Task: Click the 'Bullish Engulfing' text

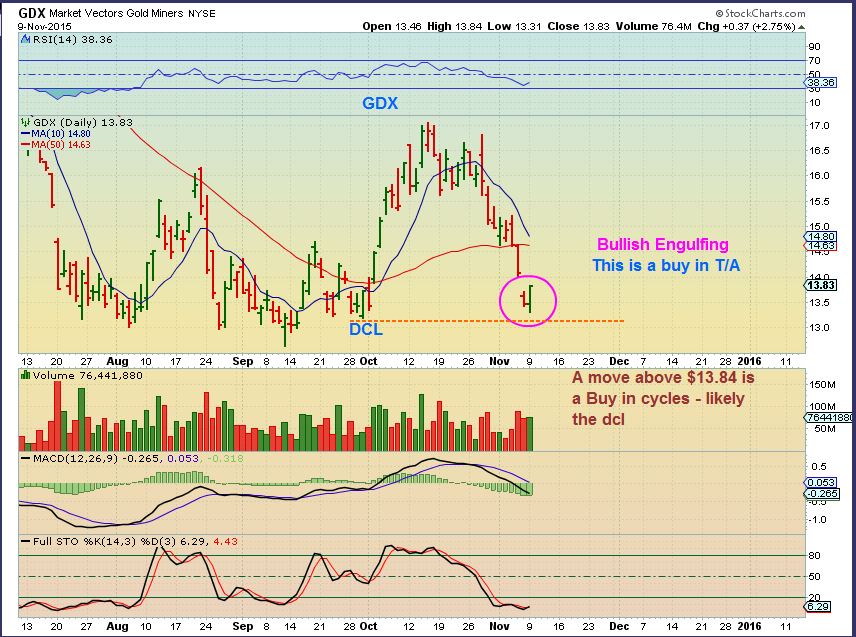Action: (663, 244)
